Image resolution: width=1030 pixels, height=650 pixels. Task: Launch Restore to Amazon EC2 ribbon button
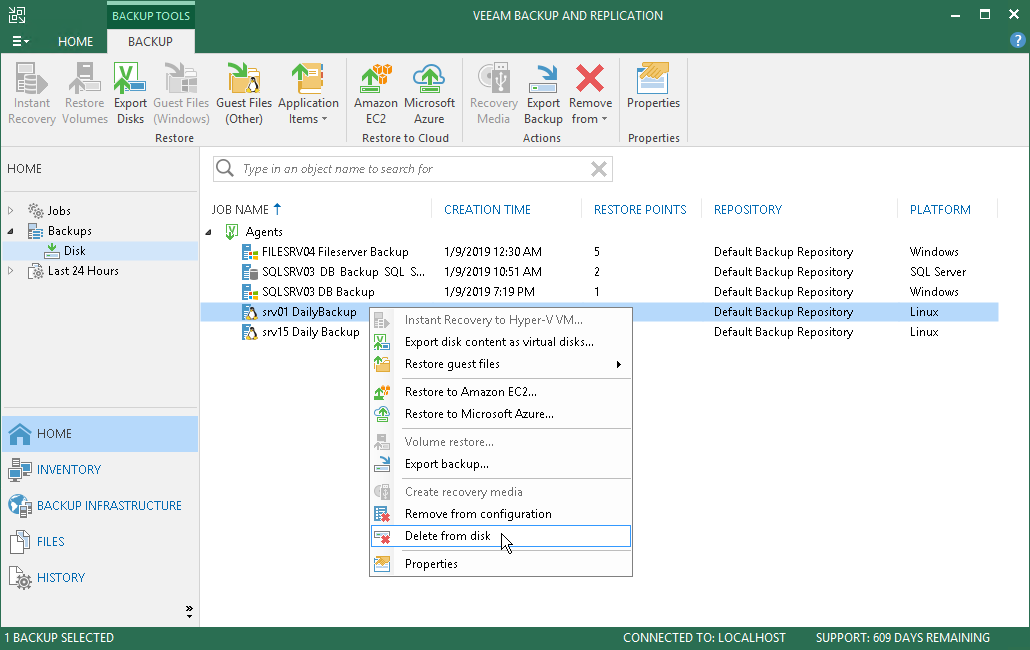point(376,93)
